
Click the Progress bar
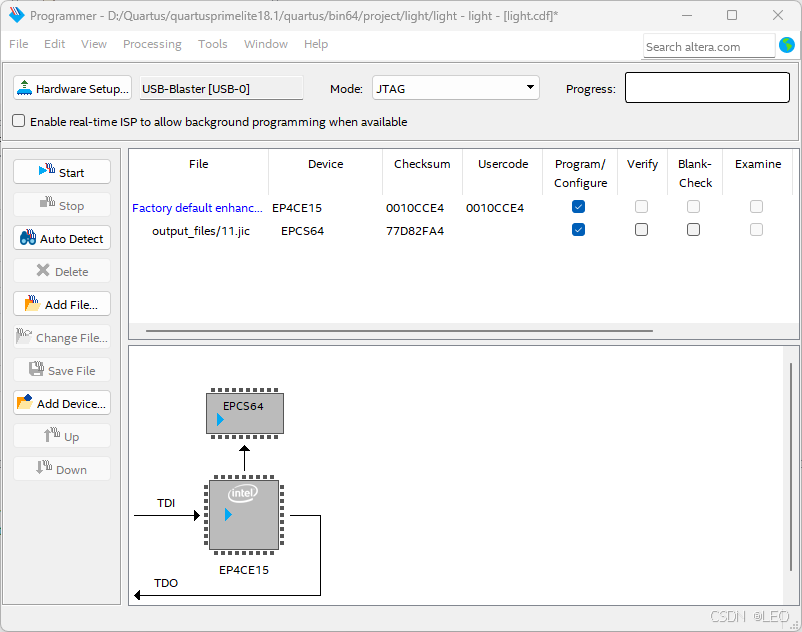pyautogui.click(x=707, y=87)
